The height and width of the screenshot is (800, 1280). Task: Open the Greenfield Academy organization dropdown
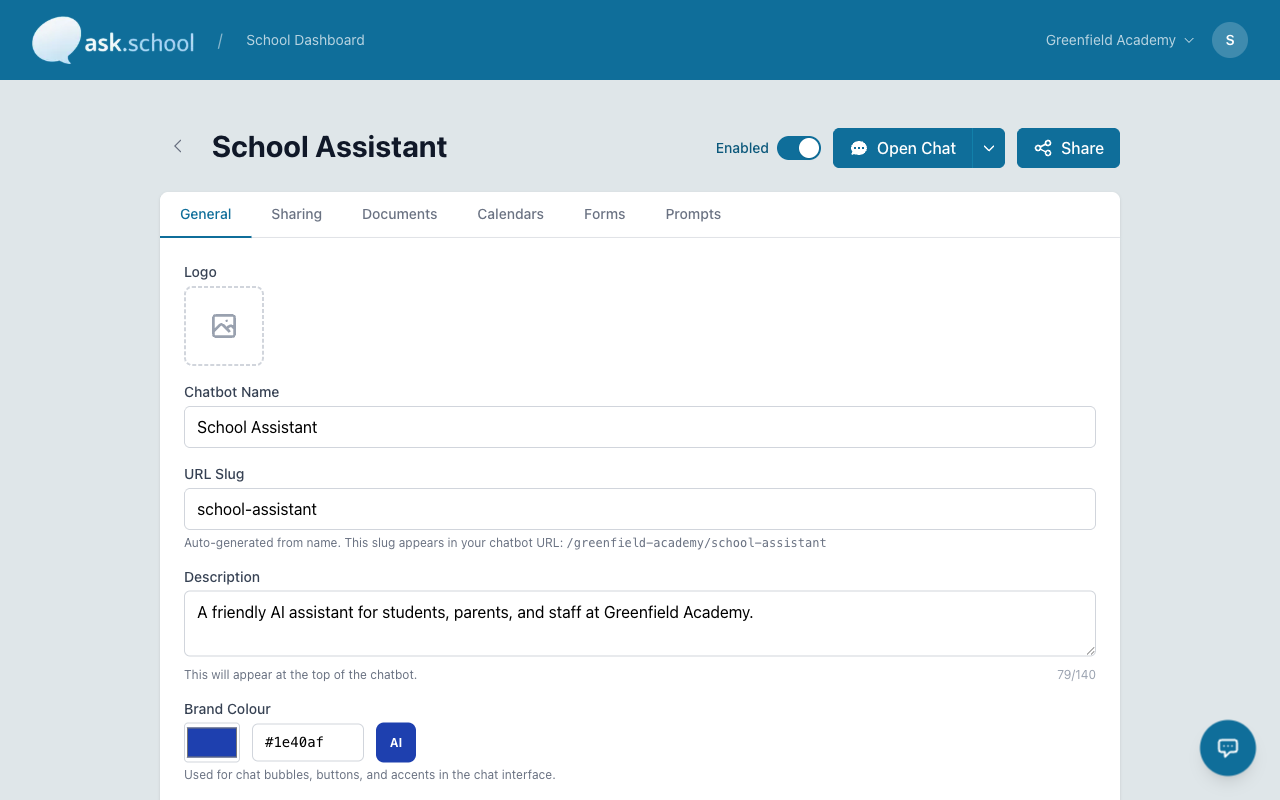tap(1120, 40)
